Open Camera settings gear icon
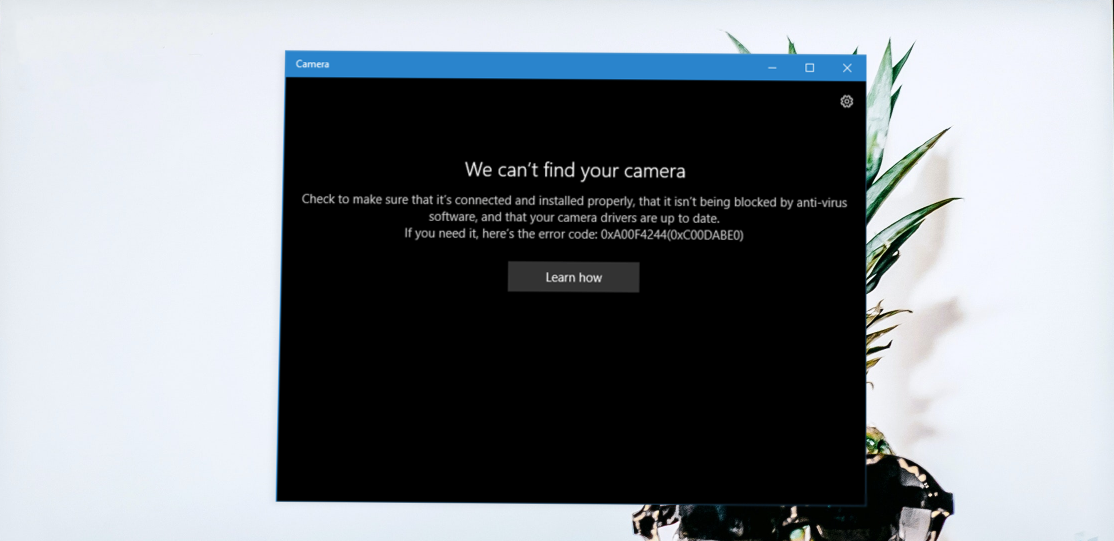Image resolution: width=1114 pixels, height=541 pixels. (x=846, y=102)
